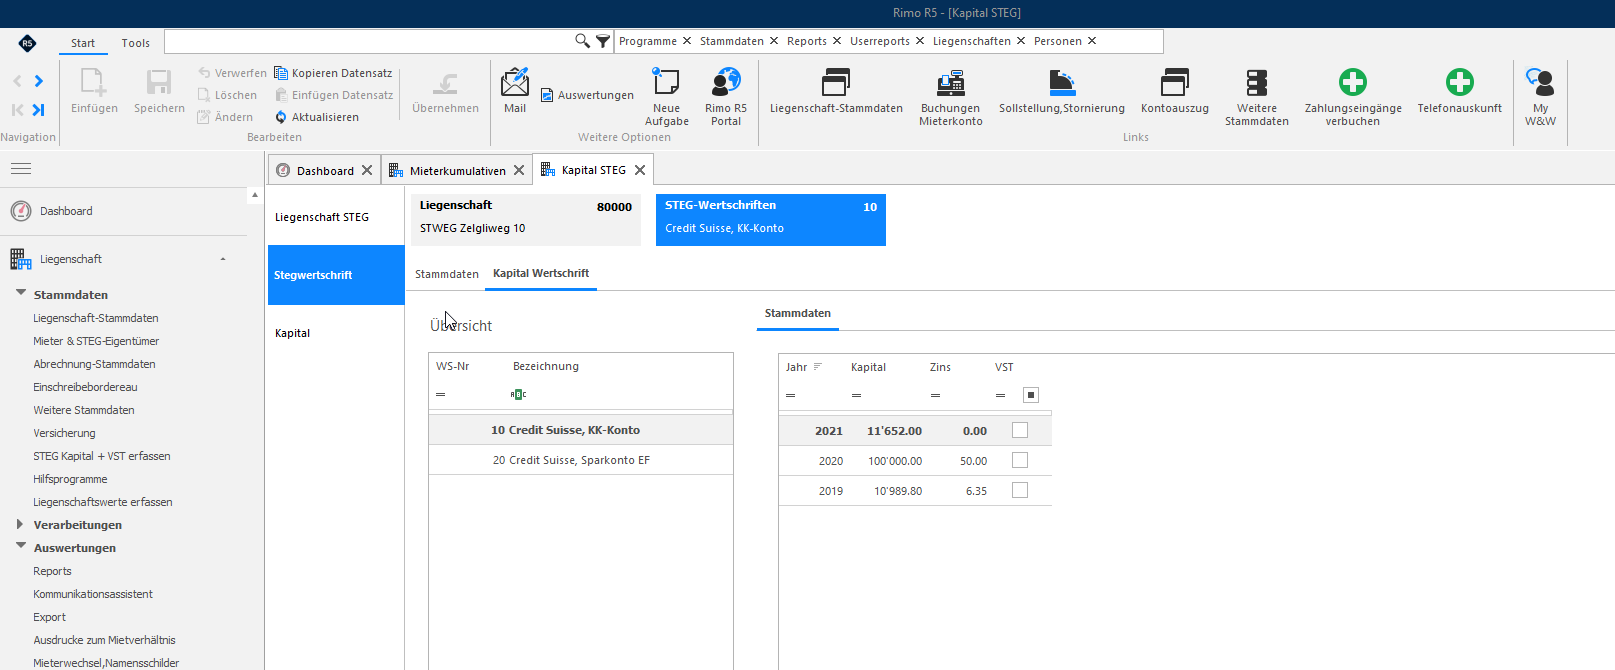Select Liegenschaft STEG section

coord(336,217)
